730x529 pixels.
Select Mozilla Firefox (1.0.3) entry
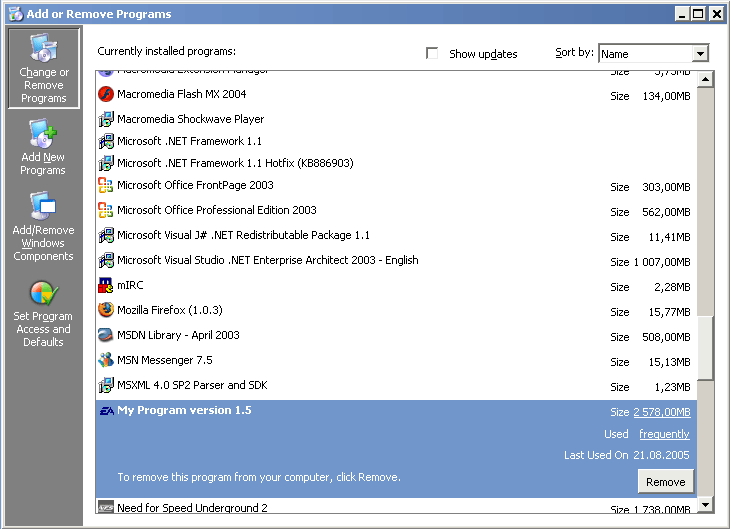pos(169,310)
